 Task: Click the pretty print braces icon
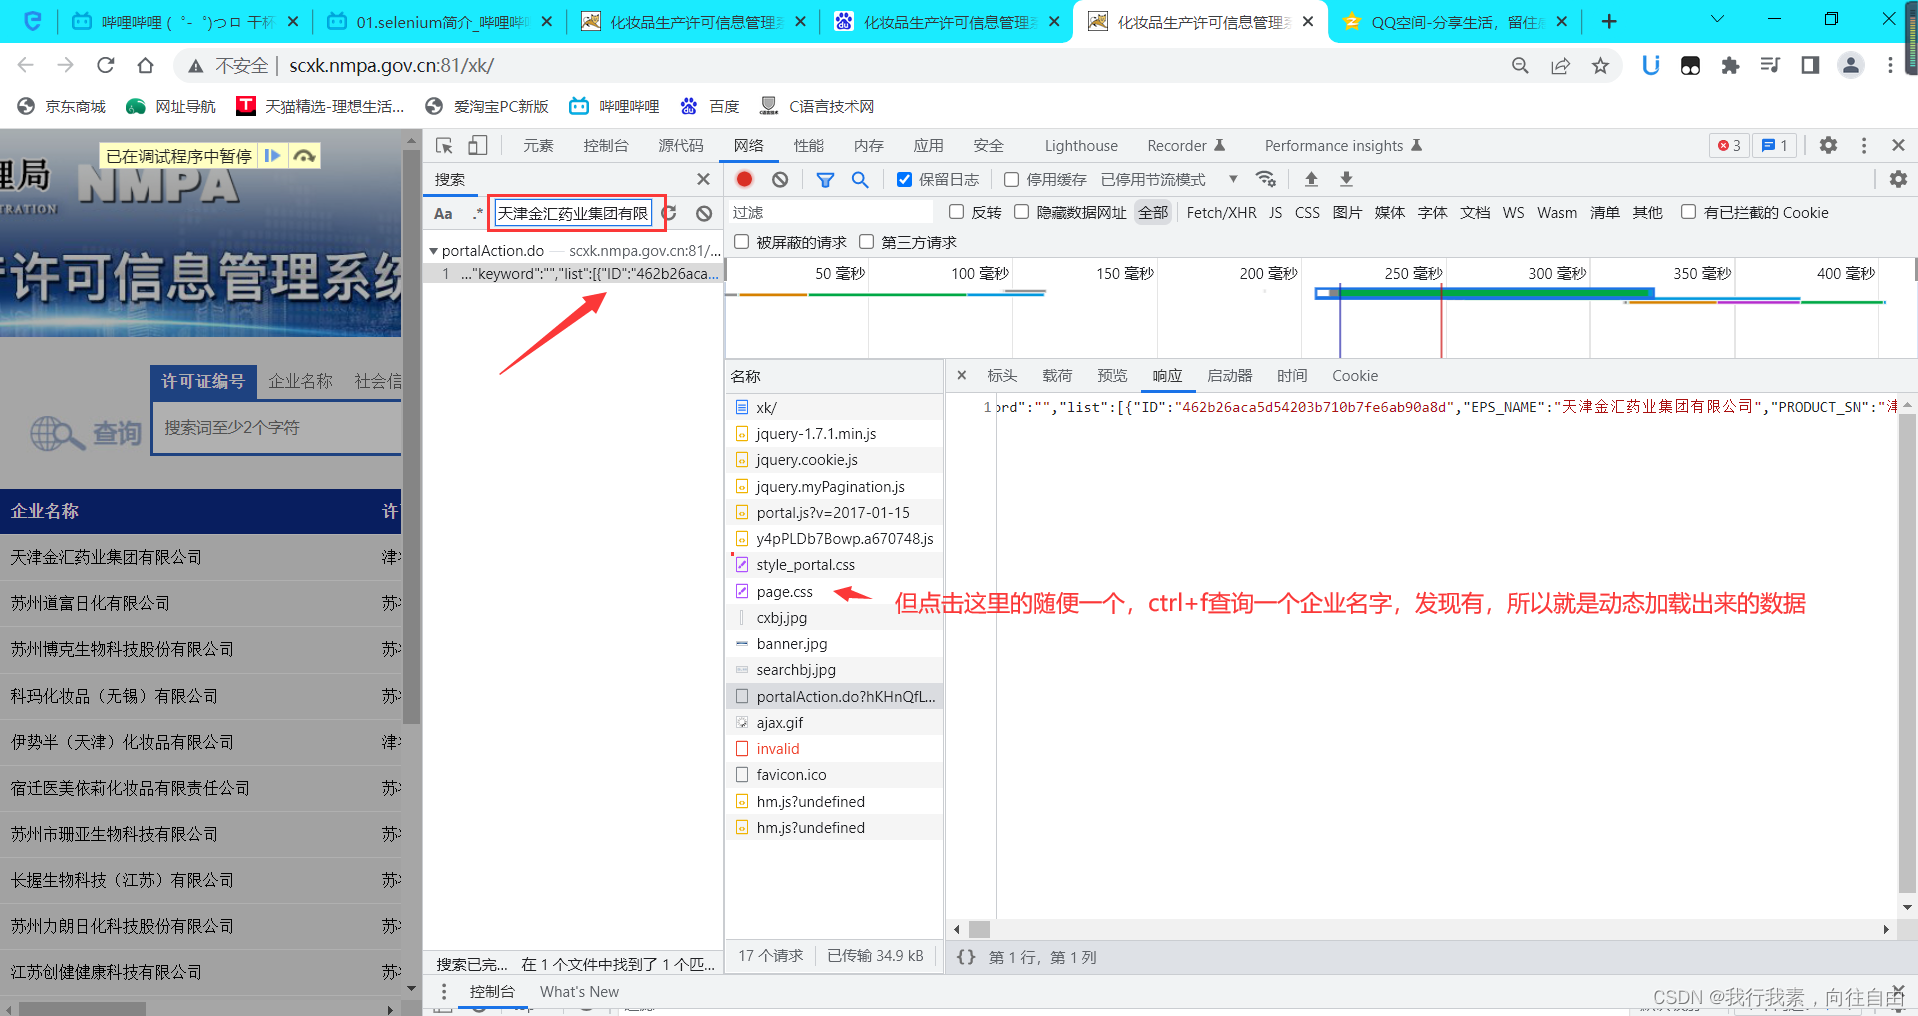966,957
